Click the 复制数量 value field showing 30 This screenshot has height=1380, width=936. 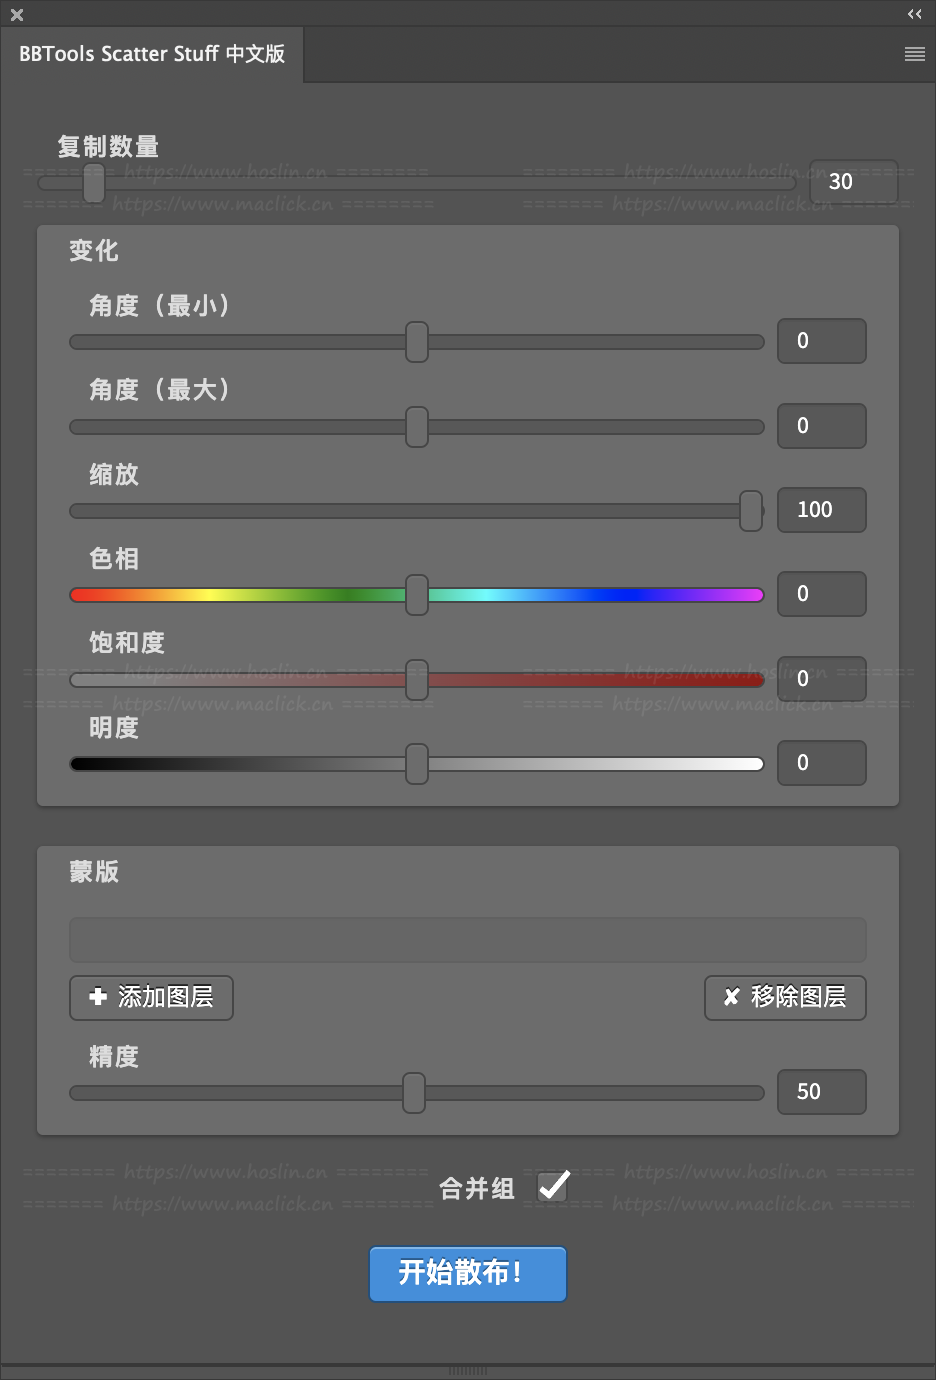point(853,182)
